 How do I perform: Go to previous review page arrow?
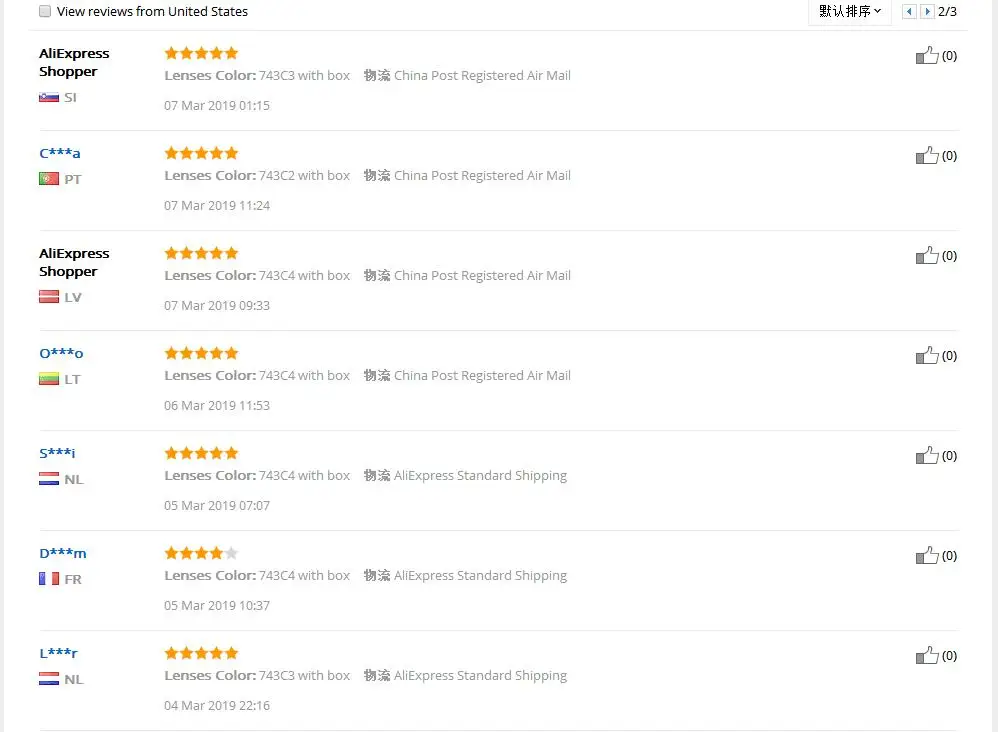point(910,11)
